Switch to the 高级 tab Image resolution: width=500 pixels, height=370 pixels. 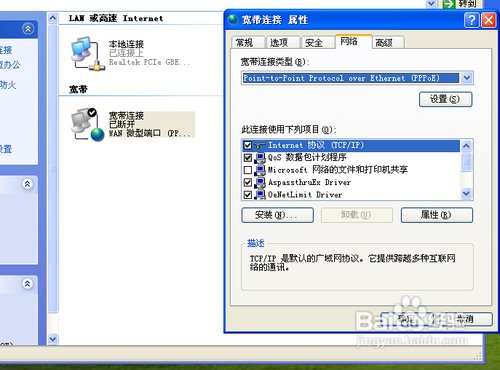[x=388, y=43]
